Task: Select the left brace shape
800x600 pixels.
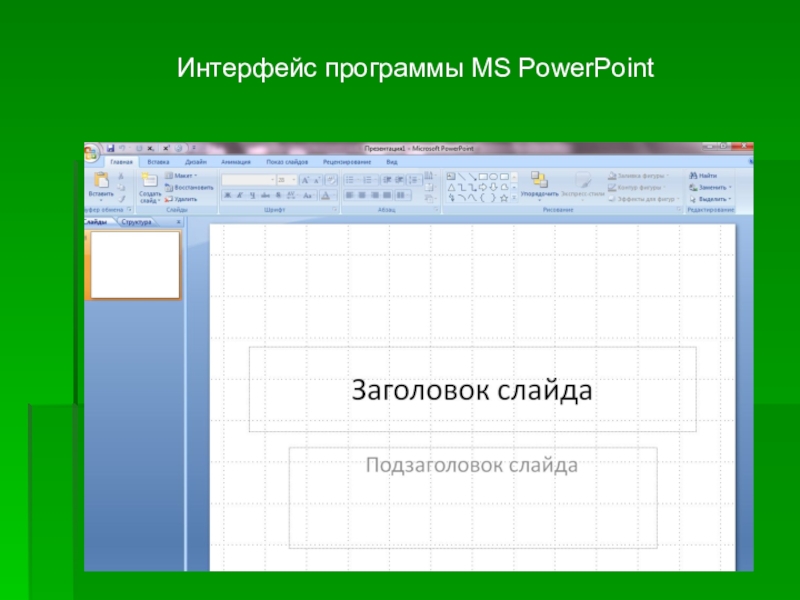Action: [483, 198]
